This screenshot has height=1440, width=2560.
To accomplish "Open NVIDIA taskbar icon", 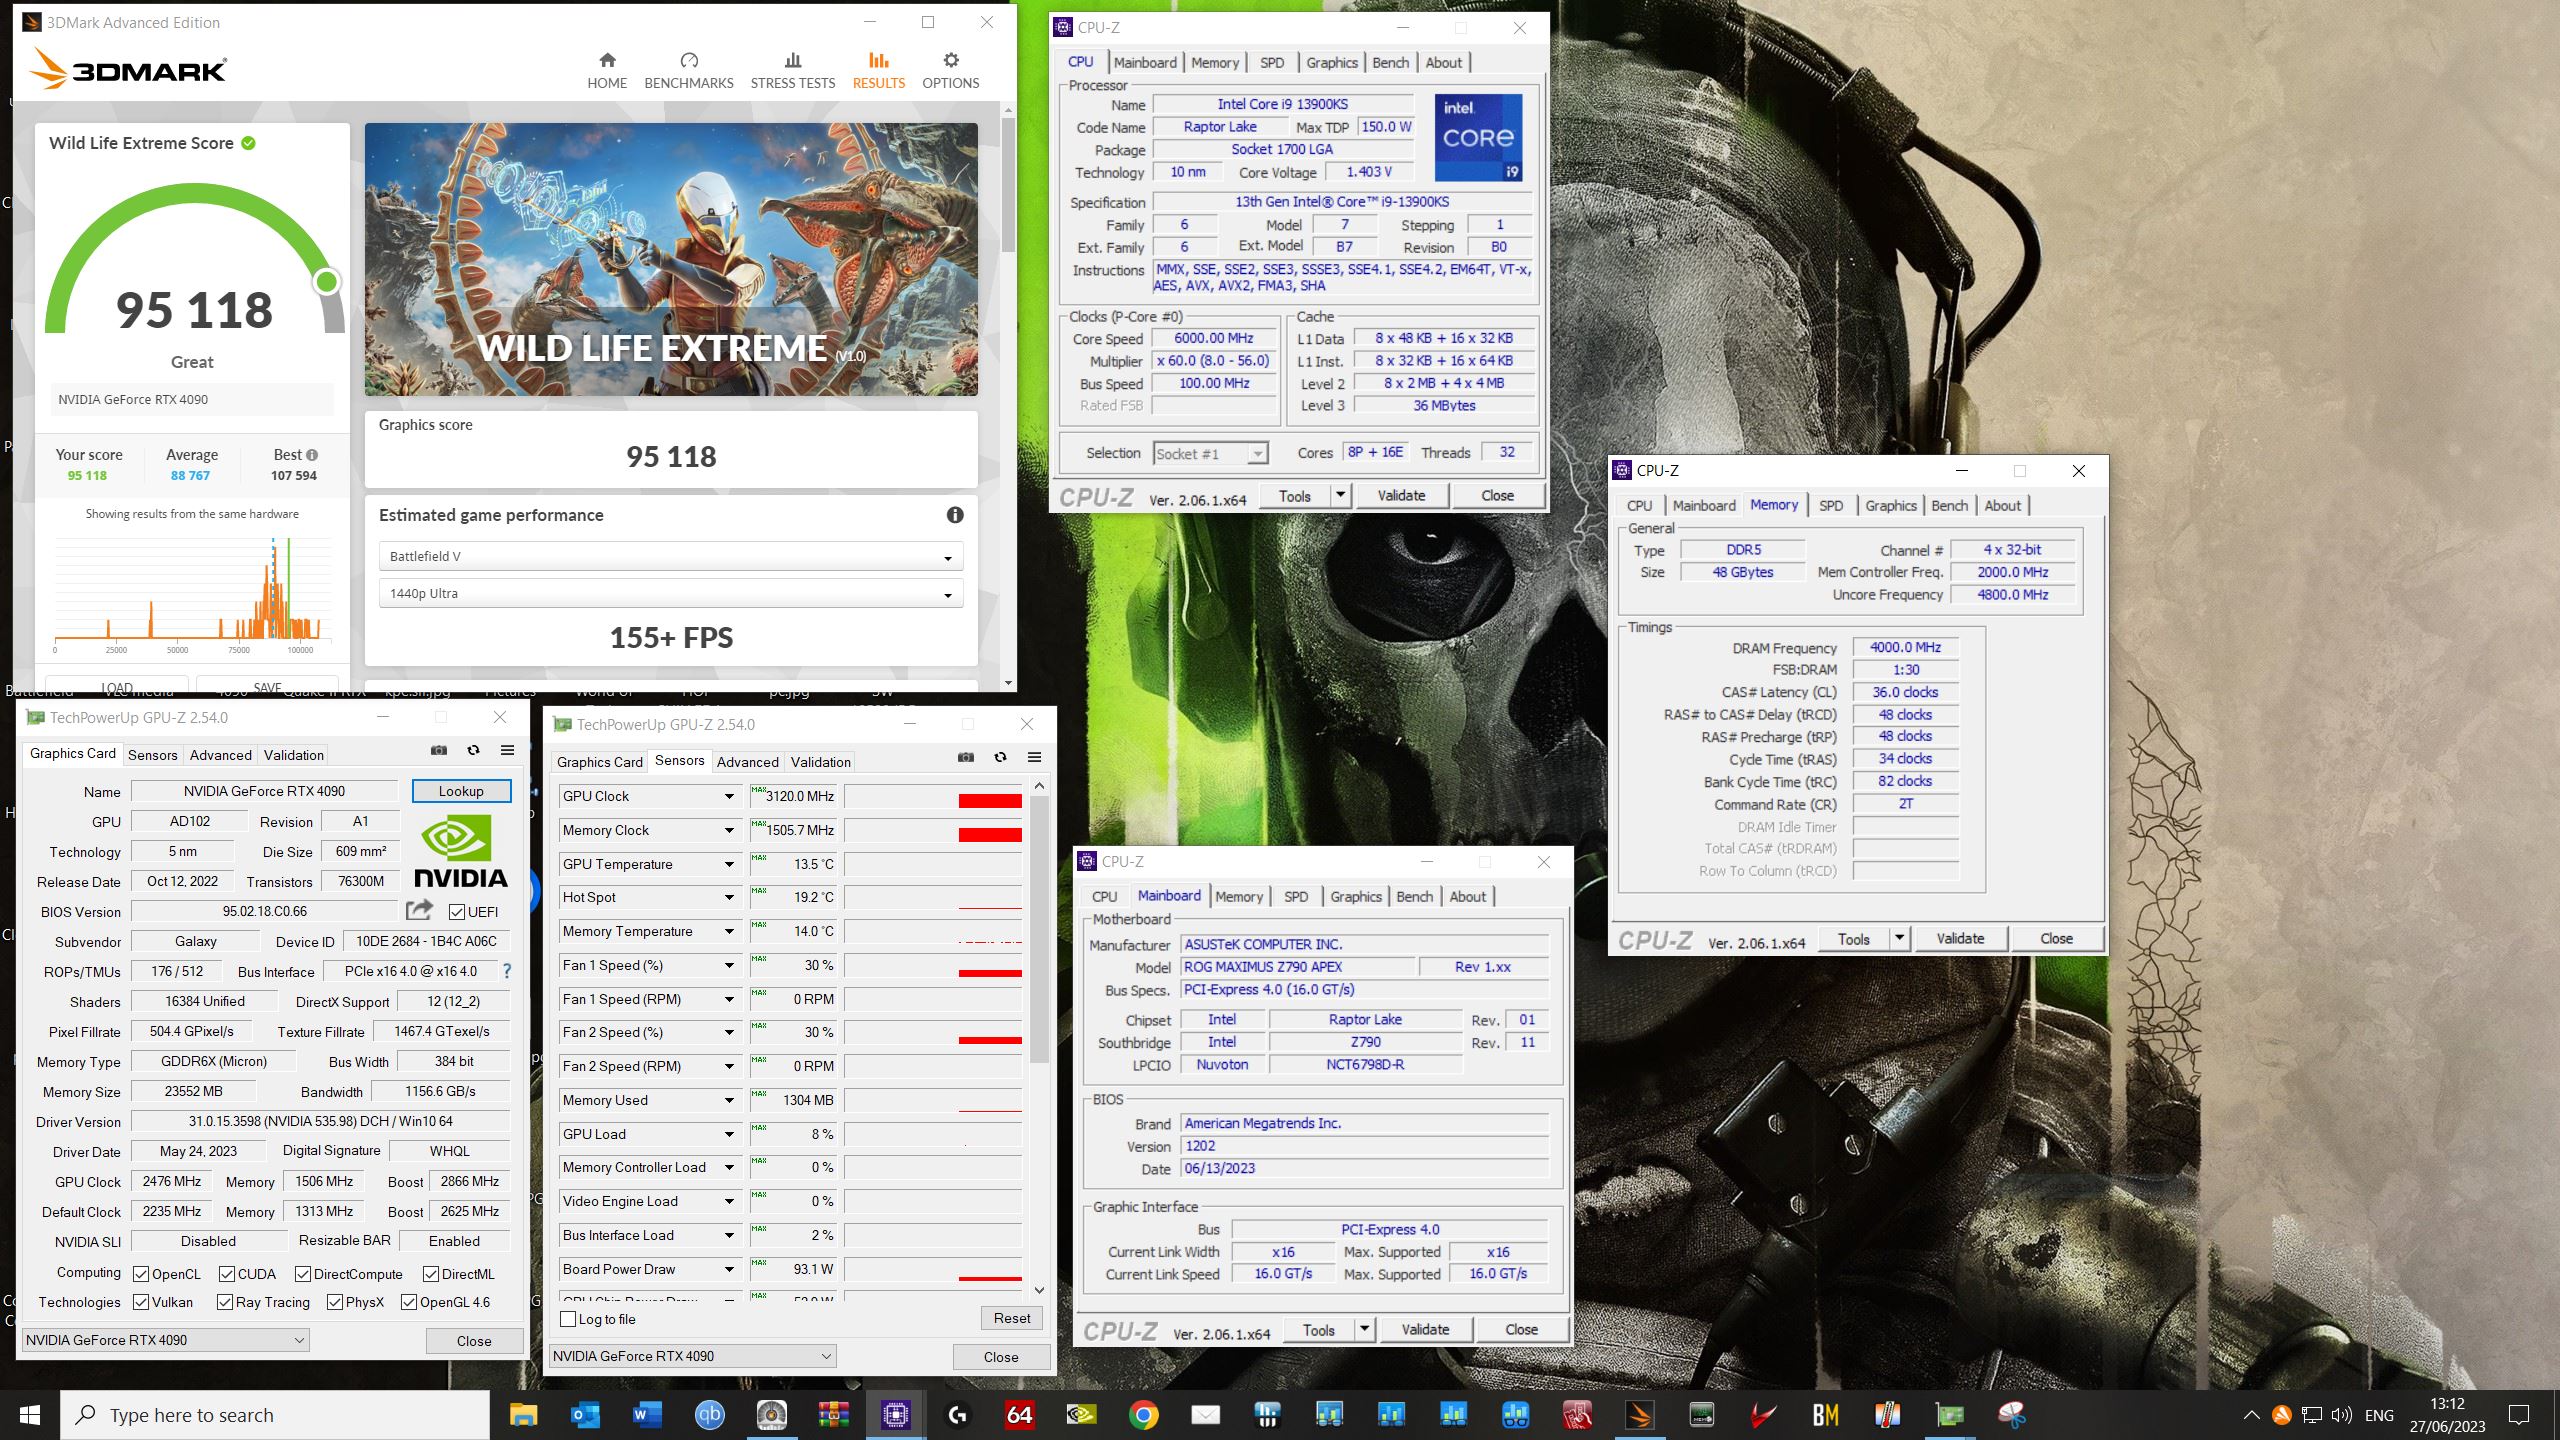I will 1081,1415.
